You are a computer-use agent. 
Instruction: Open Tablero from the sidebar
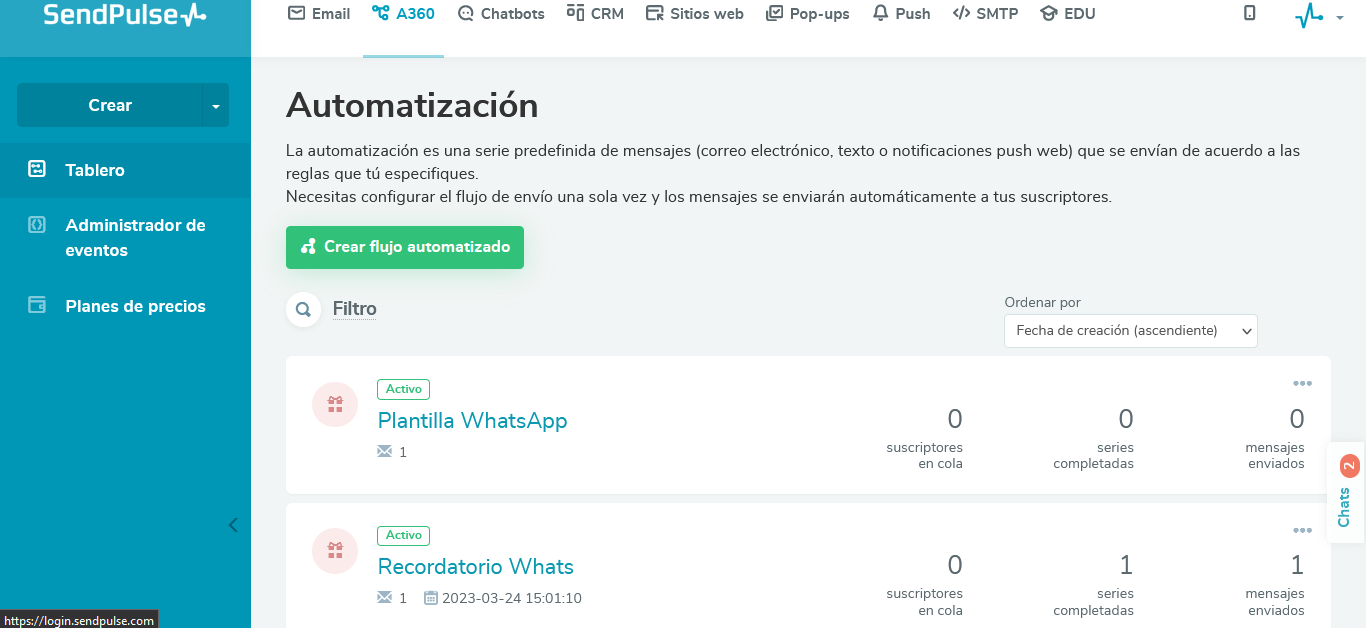coord(95,169)
